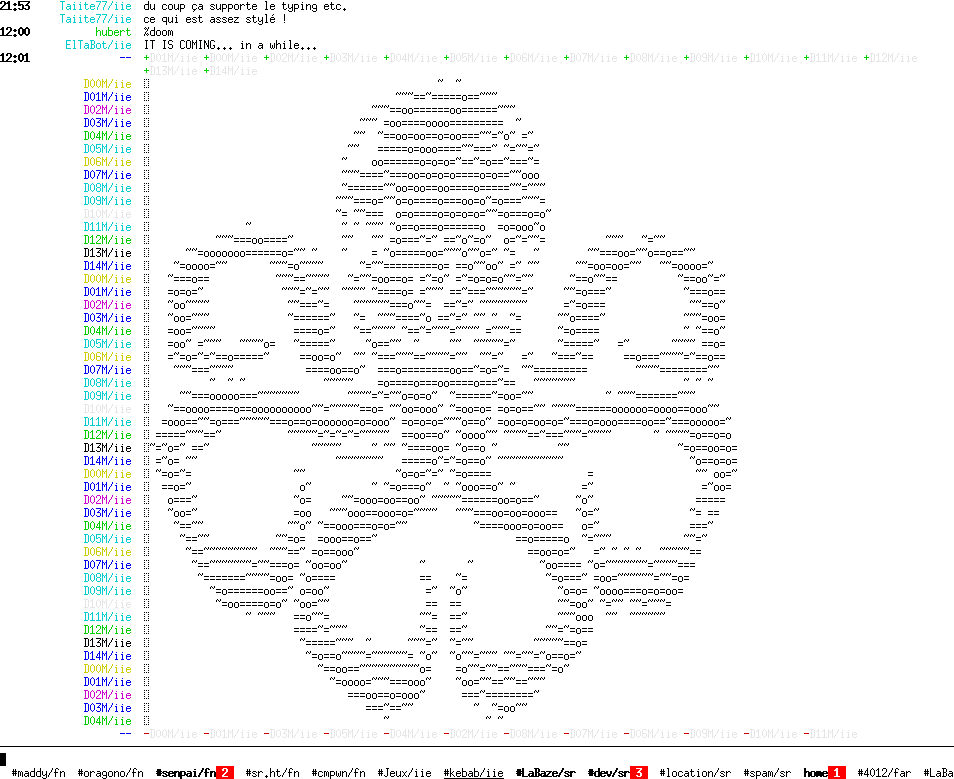
Task: Go to the home buffer
Action: (815, 773)
